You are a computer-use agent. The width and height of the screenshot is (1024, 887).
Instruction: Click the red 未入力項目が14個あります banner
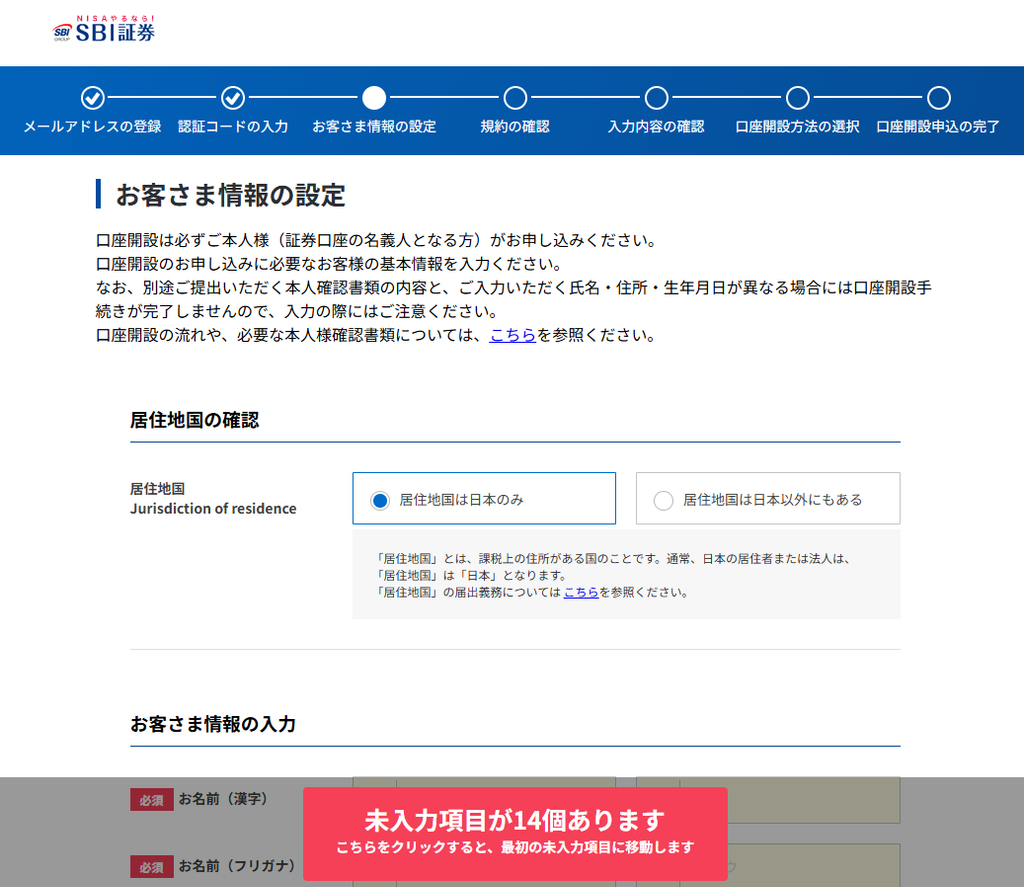pos(515,833)
